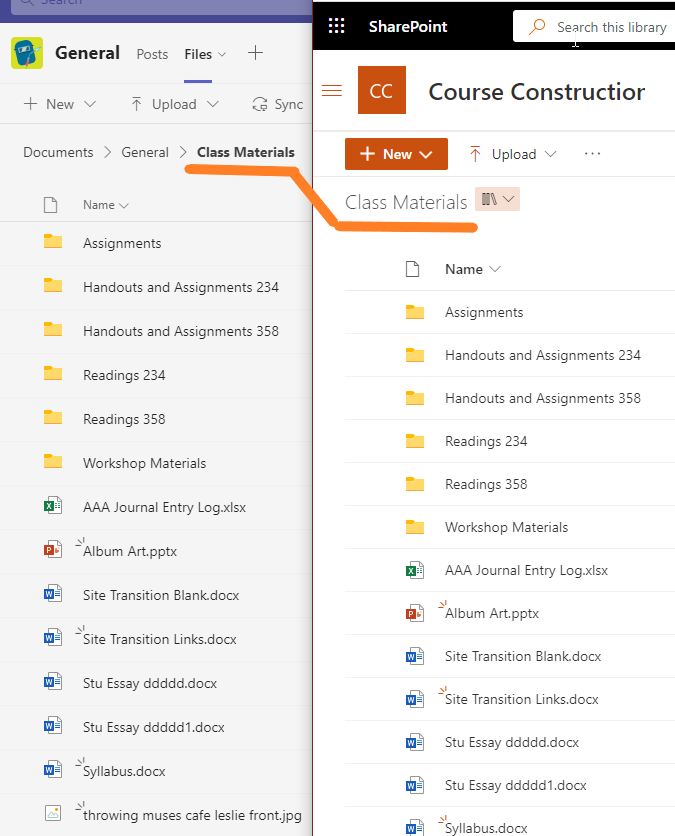Open the SharePoint app launcher grid
The width and height of the screenshot is (675, 836).
tap(336, 26)
